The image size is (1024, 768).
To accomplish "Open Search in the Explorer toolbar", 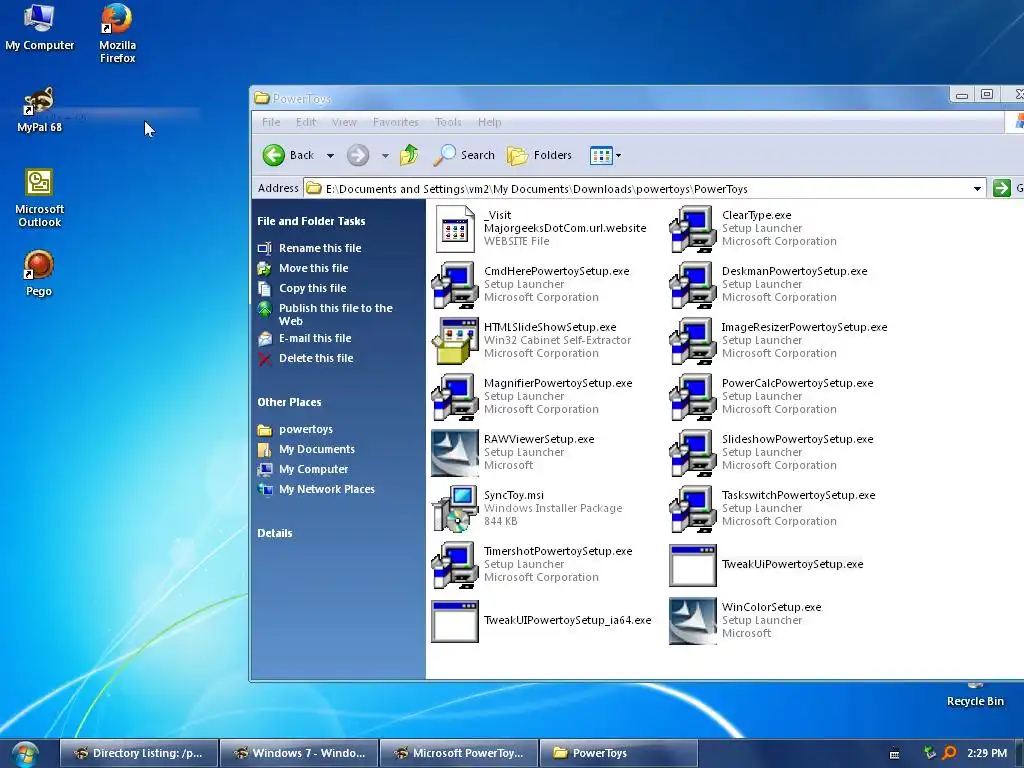I will 464,155.
